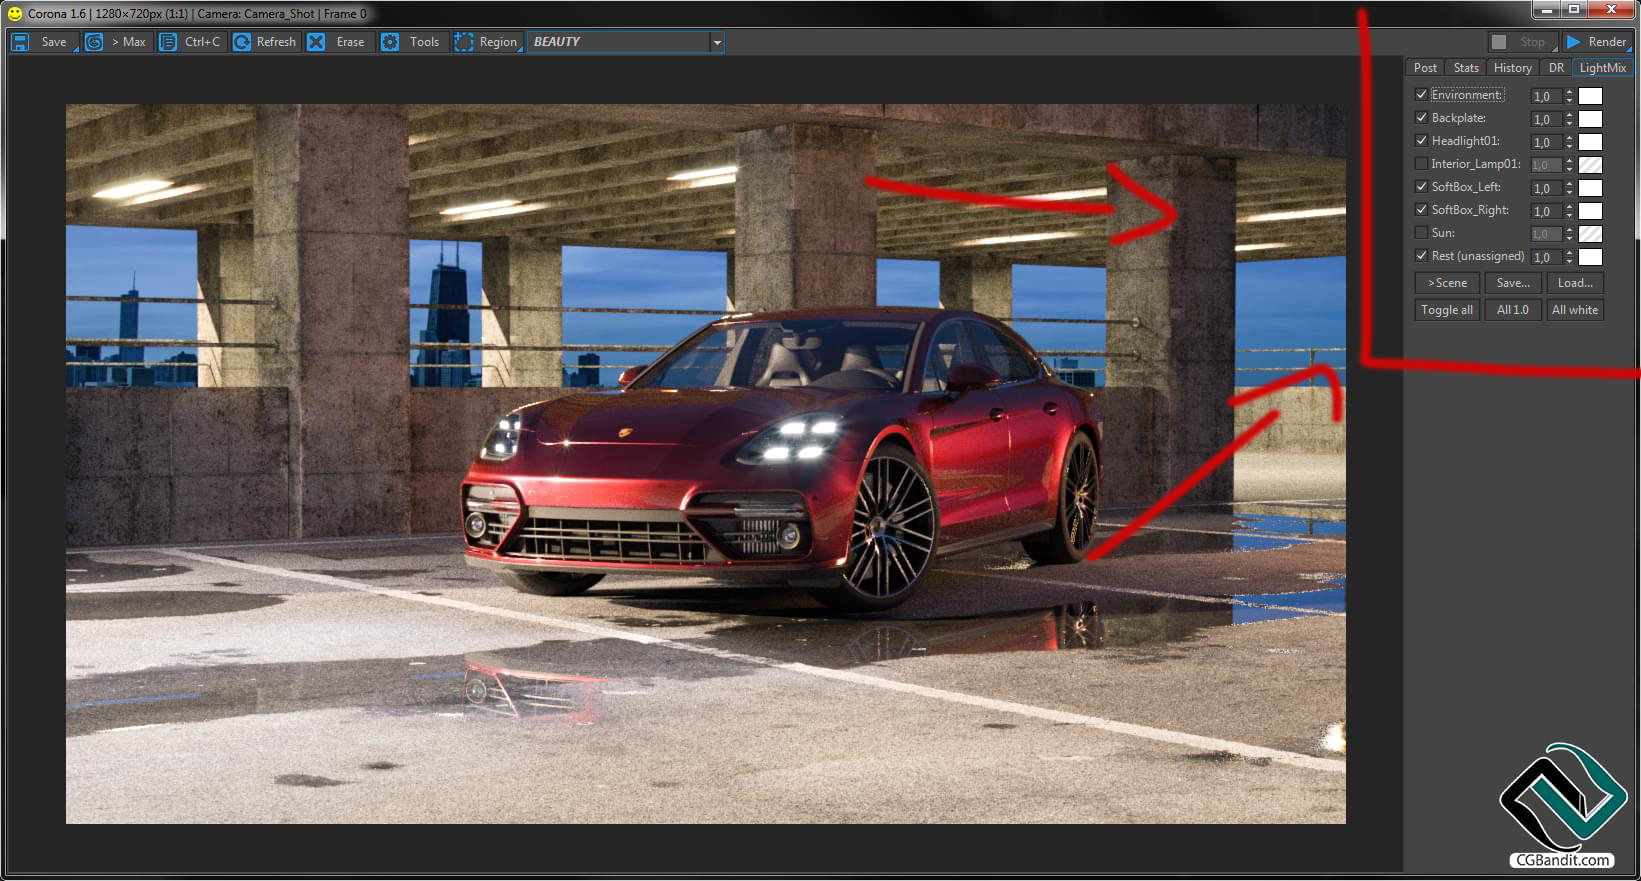Click the rendered car image
The width and height of the screenshot is (1641, 881).
(706, 464)
